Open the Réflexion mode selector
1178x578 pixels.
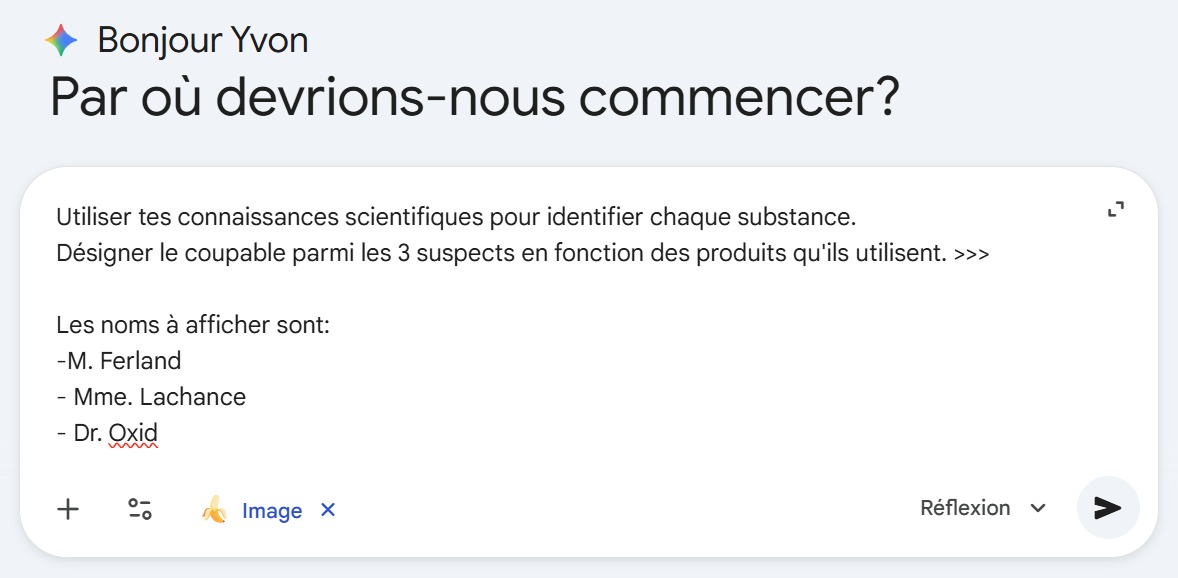[x=967, y=508]
